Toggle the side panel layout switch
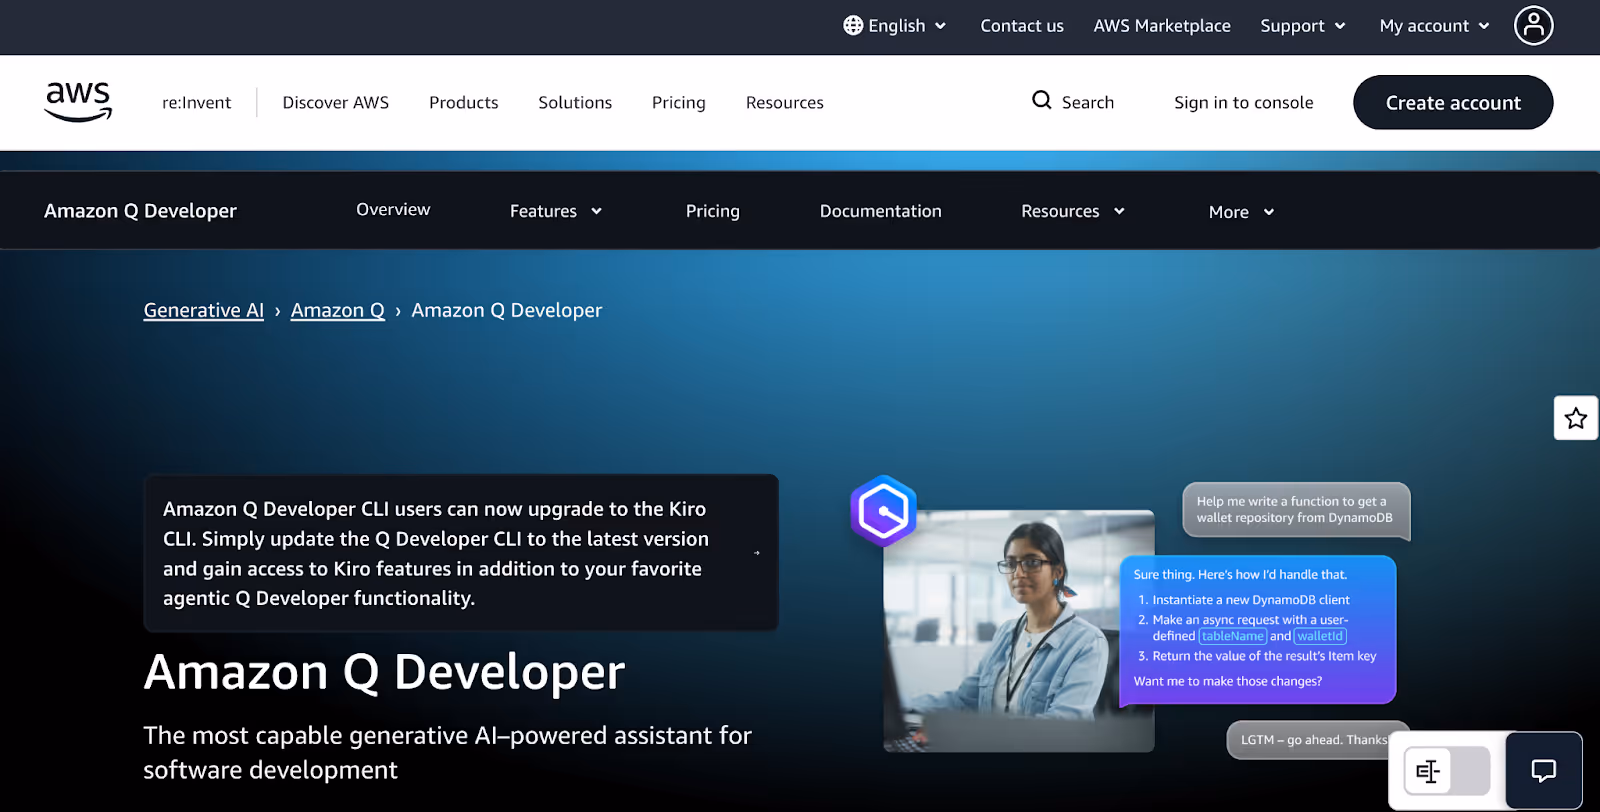 coord(1447,771)
